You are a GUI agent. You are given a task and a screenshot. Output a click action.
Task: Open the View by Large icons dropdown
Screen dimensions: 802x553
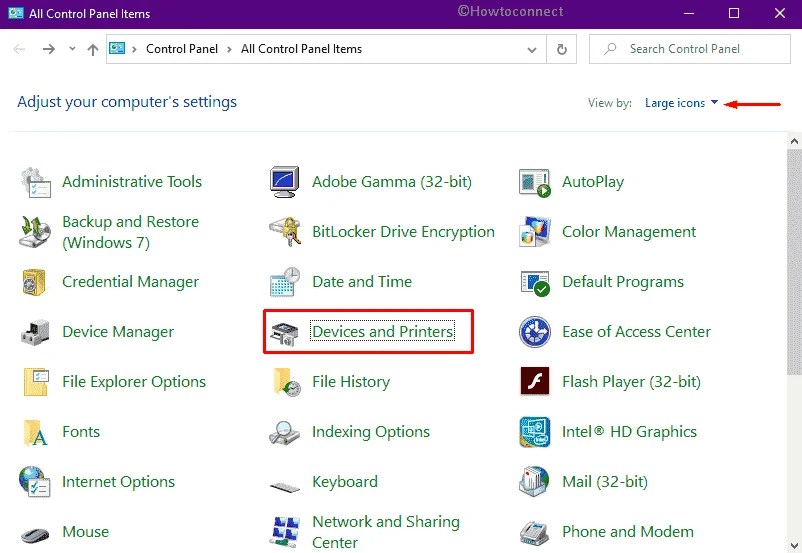click(x=681, y=103)
